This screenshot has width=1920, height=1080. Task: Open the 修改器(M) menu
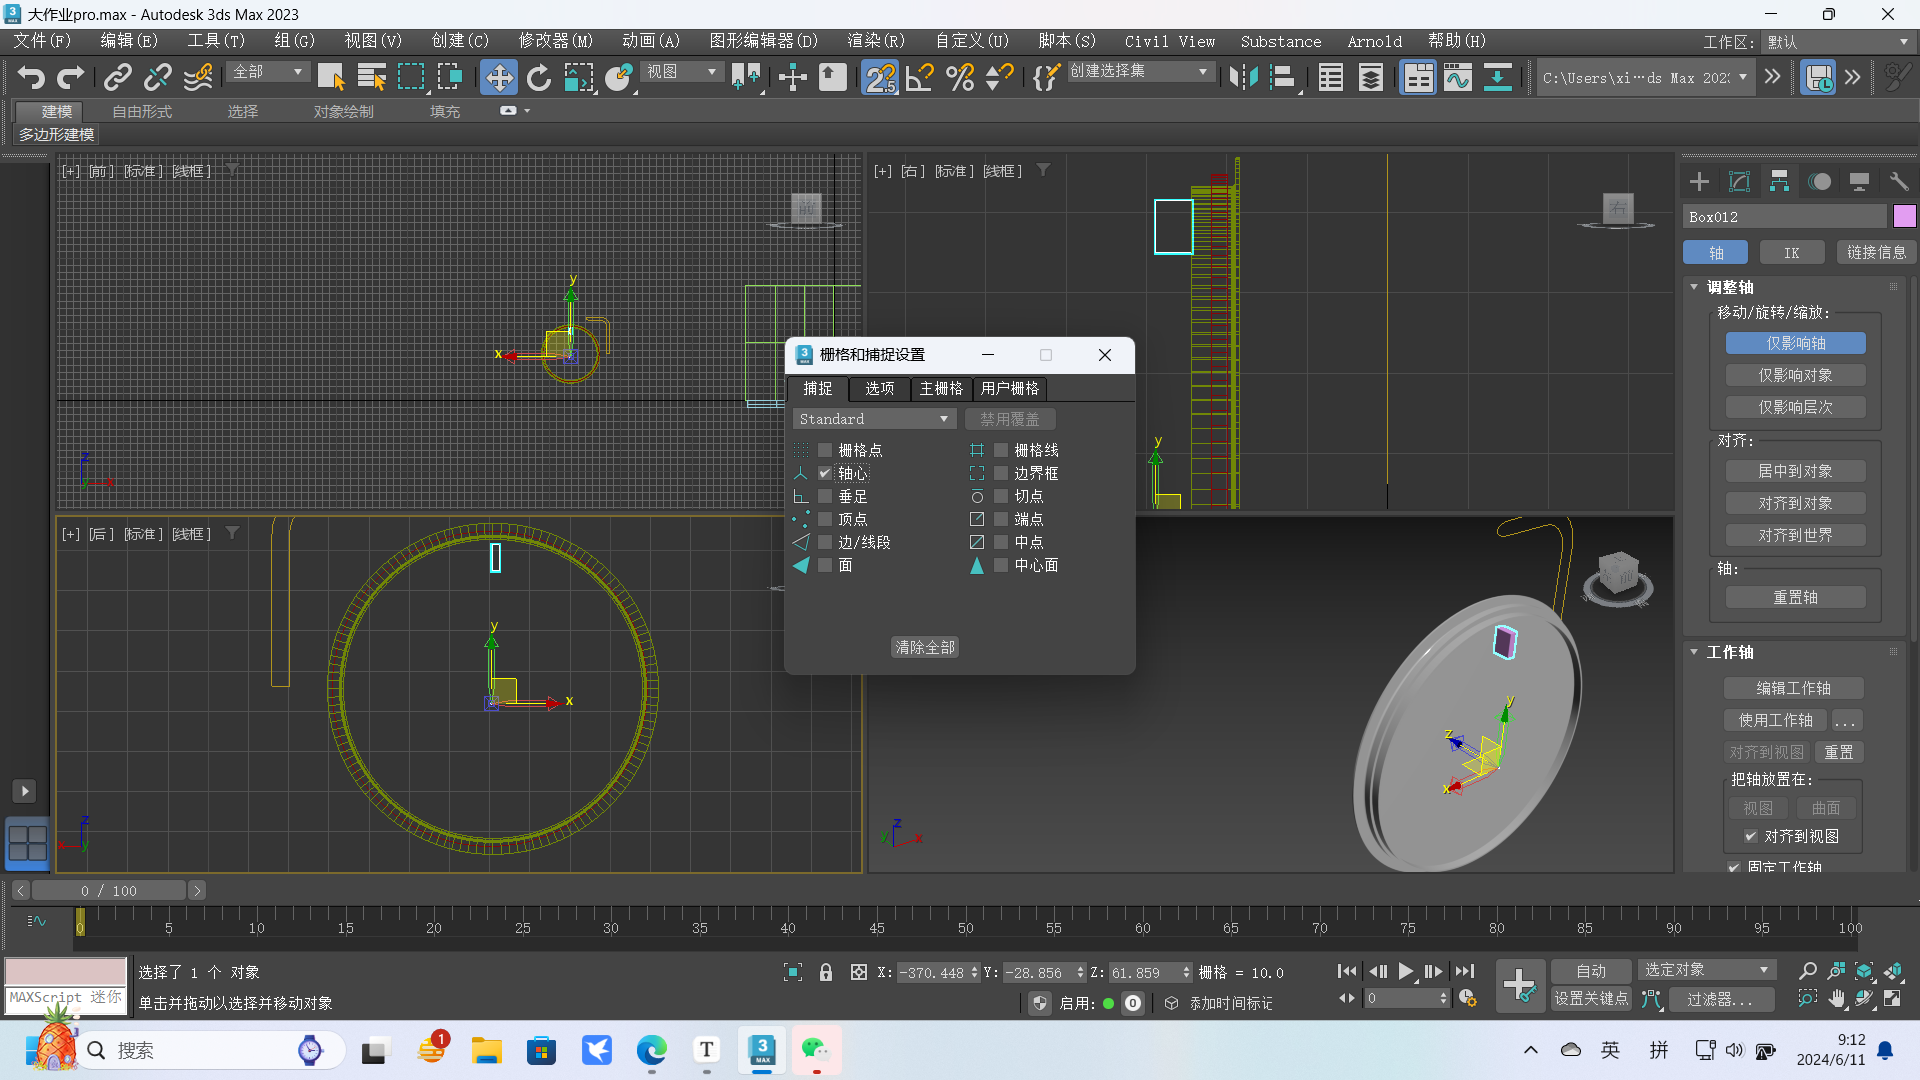(x=555, y=41)
